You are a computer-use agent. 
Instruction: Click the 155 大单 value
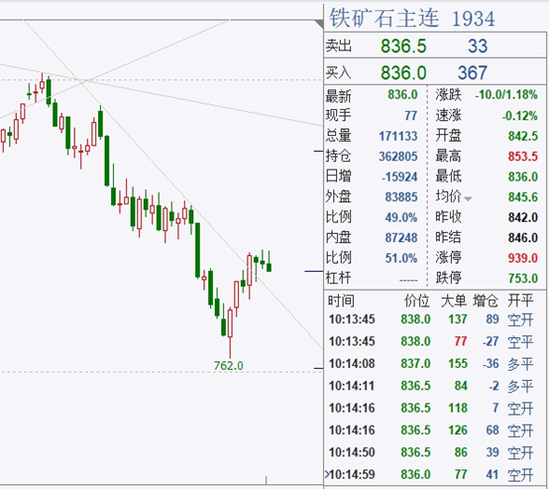tap(458, 364)
